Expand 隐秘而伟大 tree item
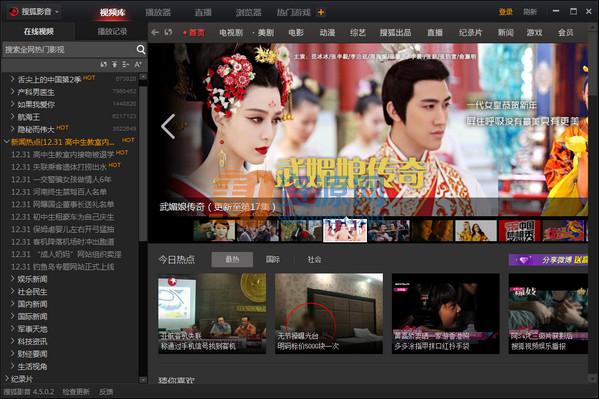The image size is (599, 399). pos(13,129)
